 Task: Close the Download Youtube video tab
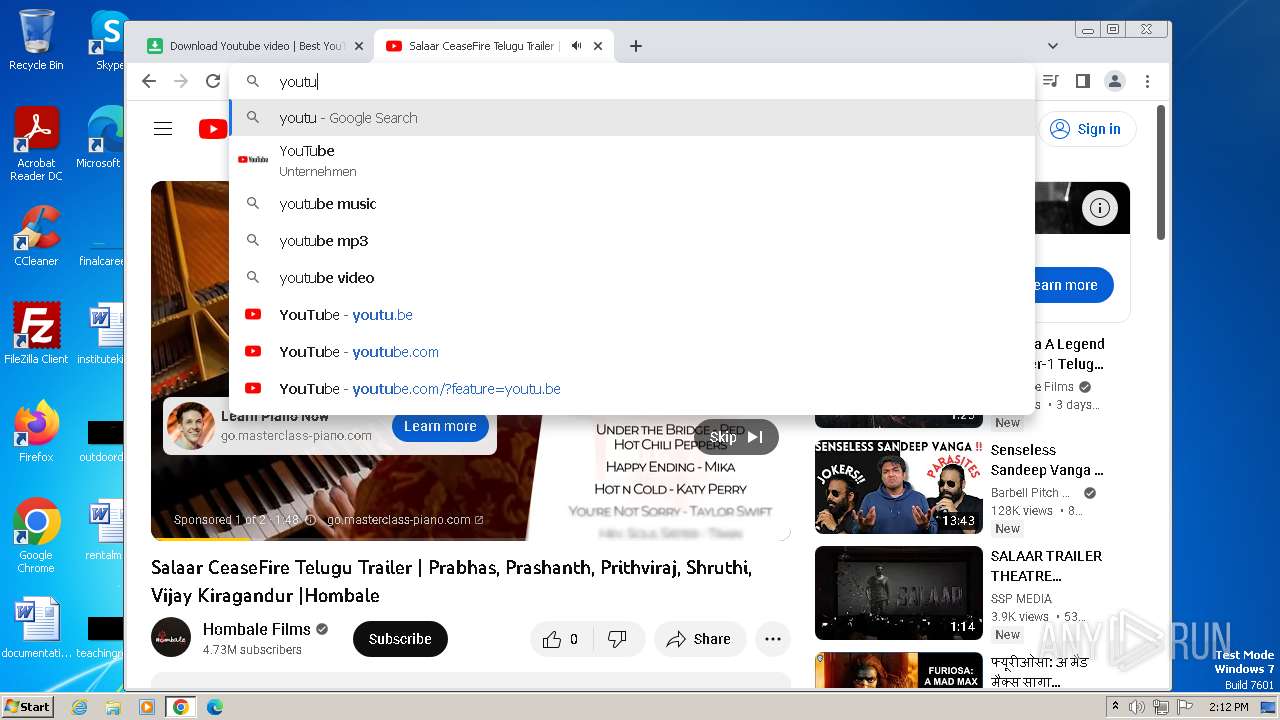pyautogui.click(x=359, y=46)
